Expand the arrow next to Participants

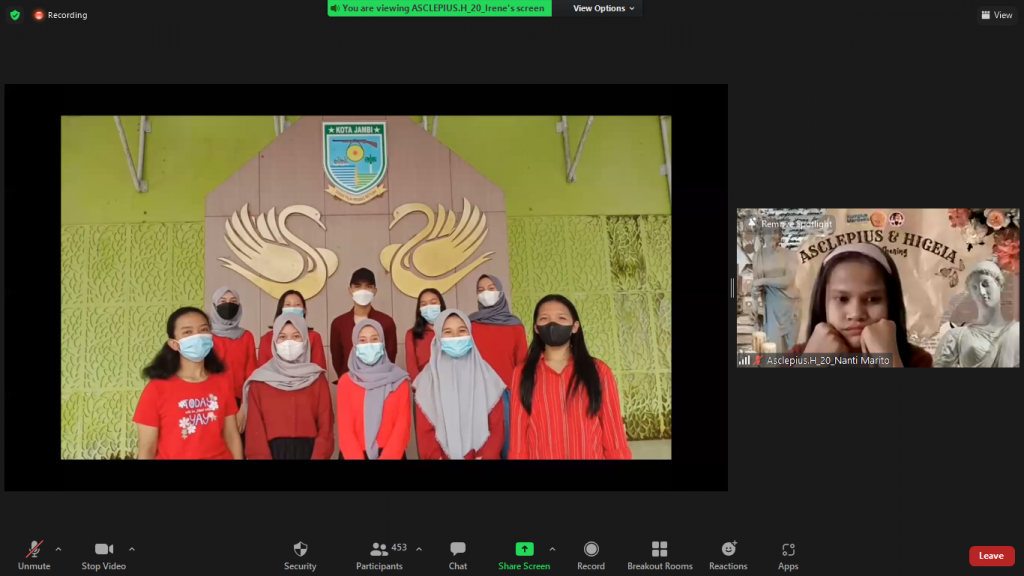tap(418, 549)
